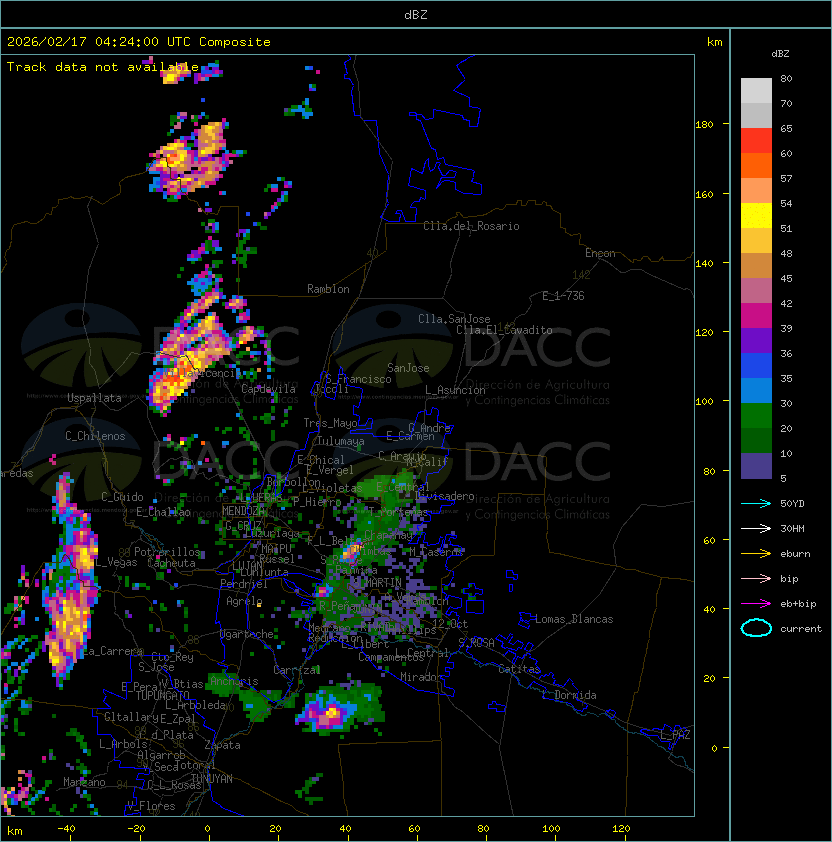Viewport: 832px width, 842px height.
Task: Click the 'Ugarteche' label
Action: [x=247, y=634]
